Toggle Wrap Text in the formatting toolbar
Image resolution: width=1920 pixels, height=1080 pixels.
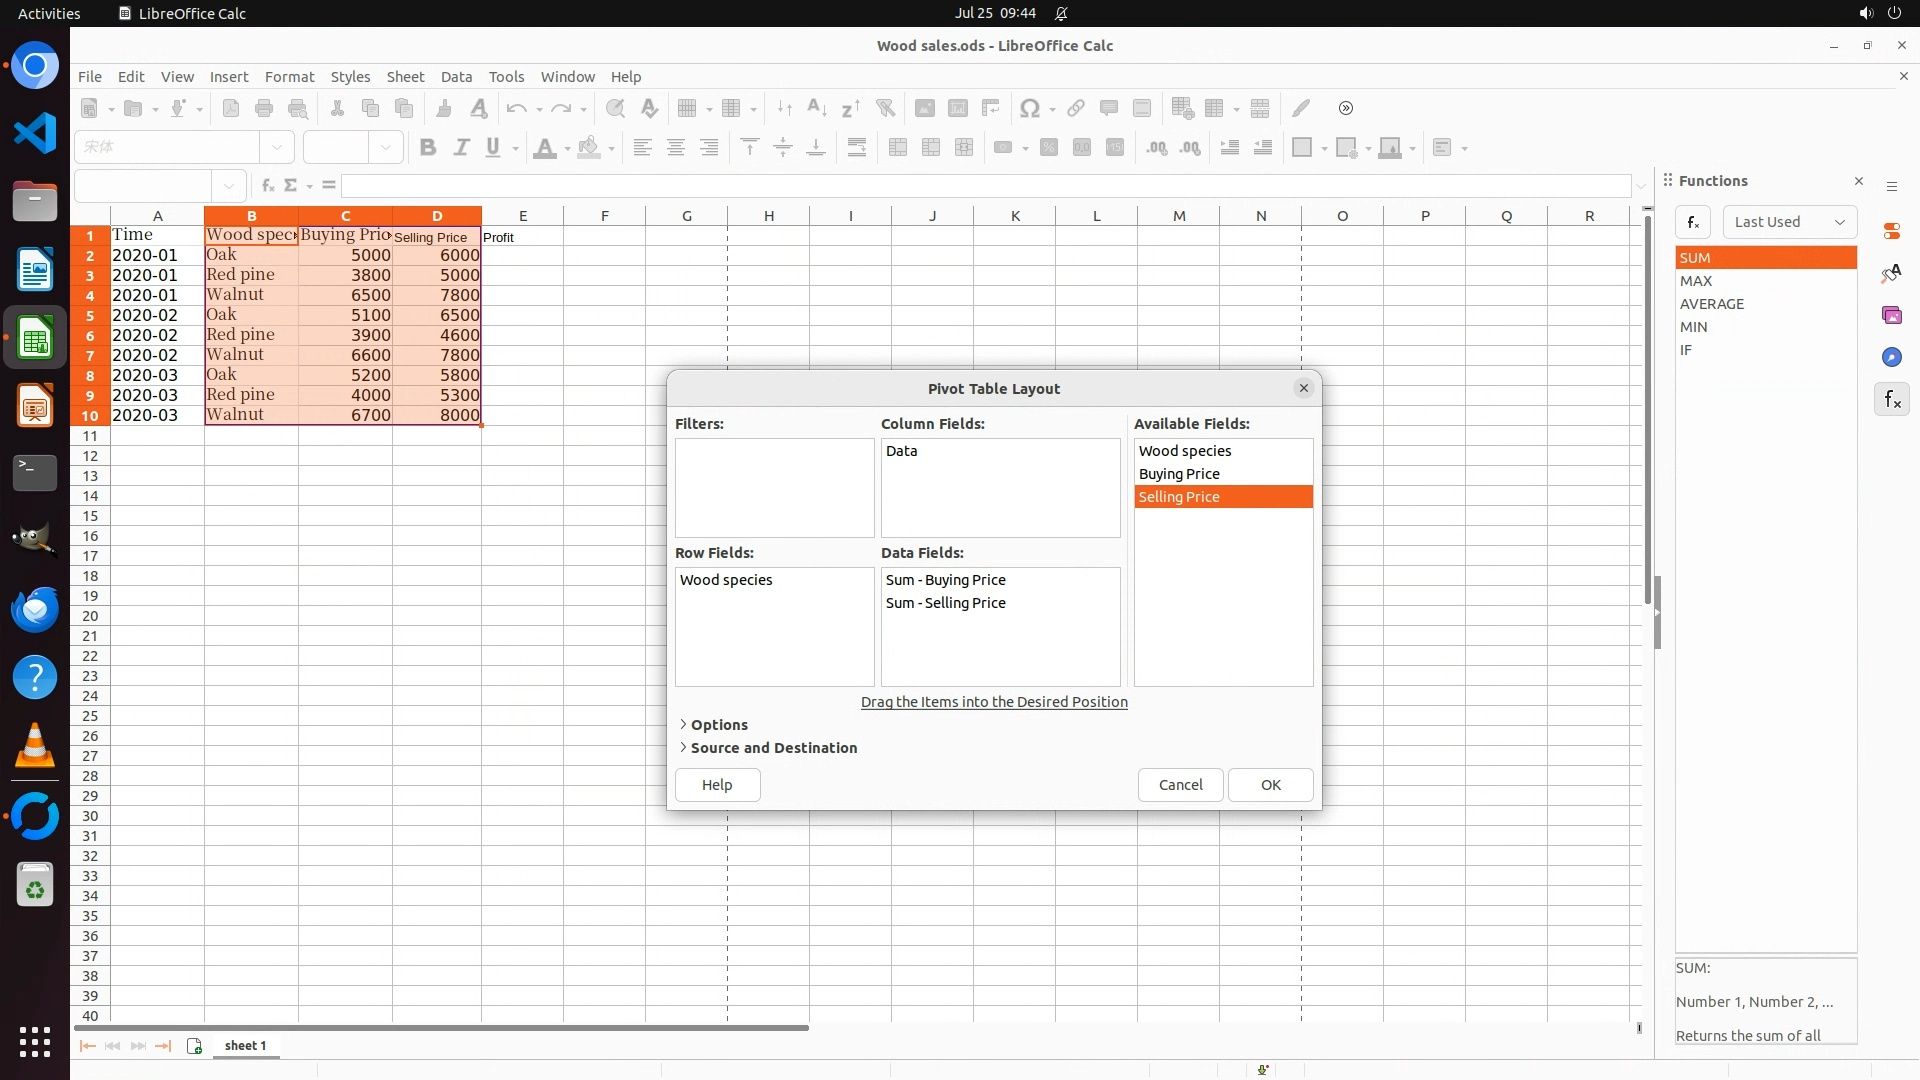coord(857,147)
